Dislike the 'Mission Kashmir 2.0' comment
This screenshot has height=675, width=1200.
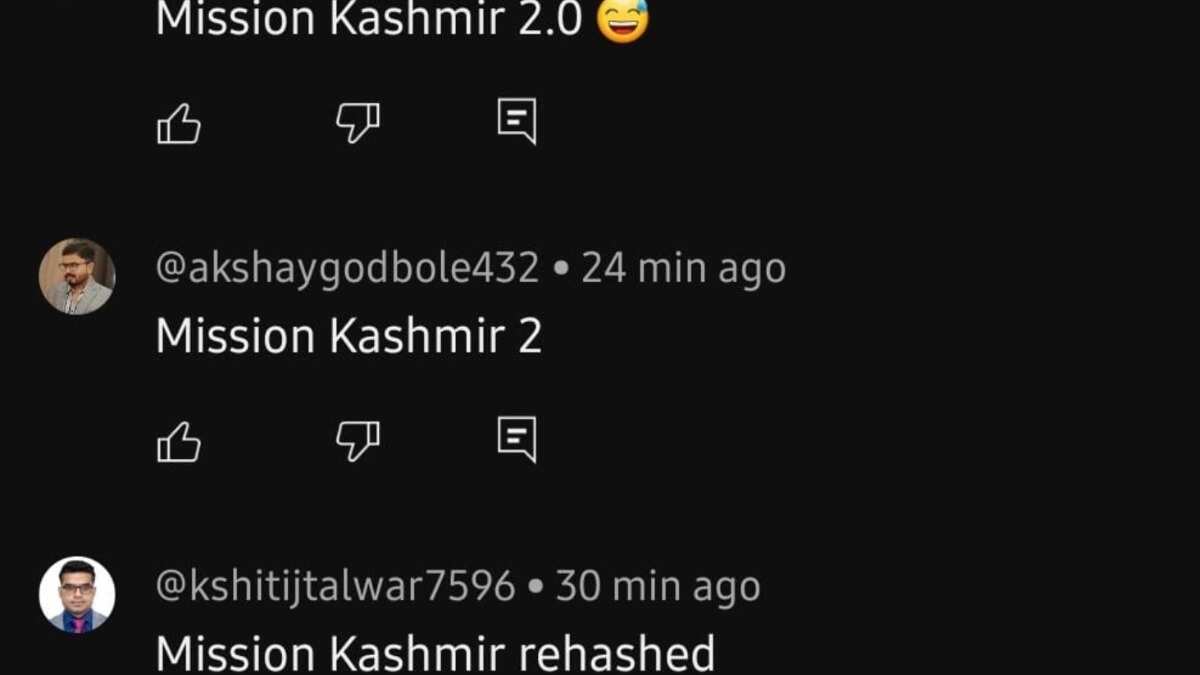357,124
